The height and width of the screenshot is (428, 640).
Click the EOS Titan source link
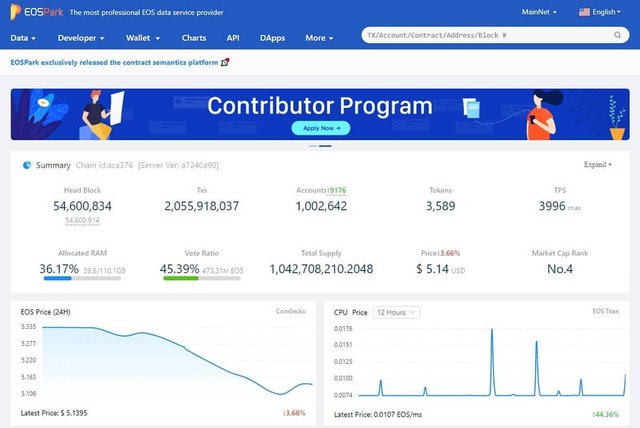(606, 311)
